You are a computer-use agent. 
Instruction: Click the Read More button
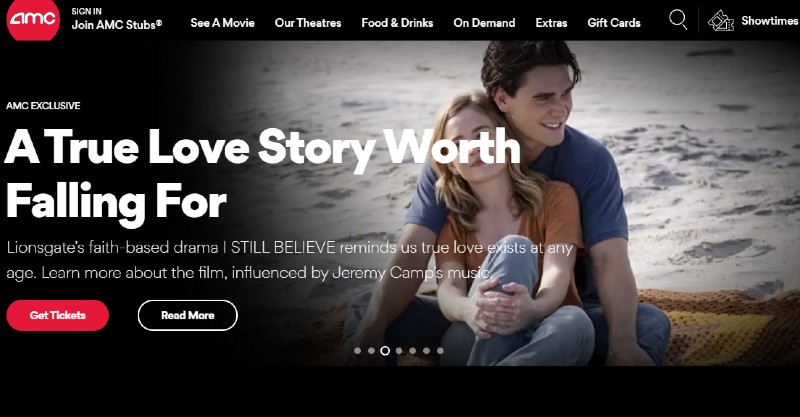(188, 315)
